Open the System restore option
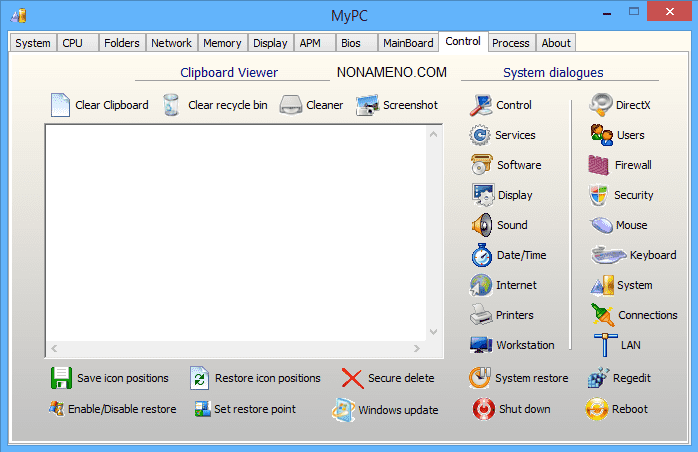The image size is (698, 452). tap(482, 378)
